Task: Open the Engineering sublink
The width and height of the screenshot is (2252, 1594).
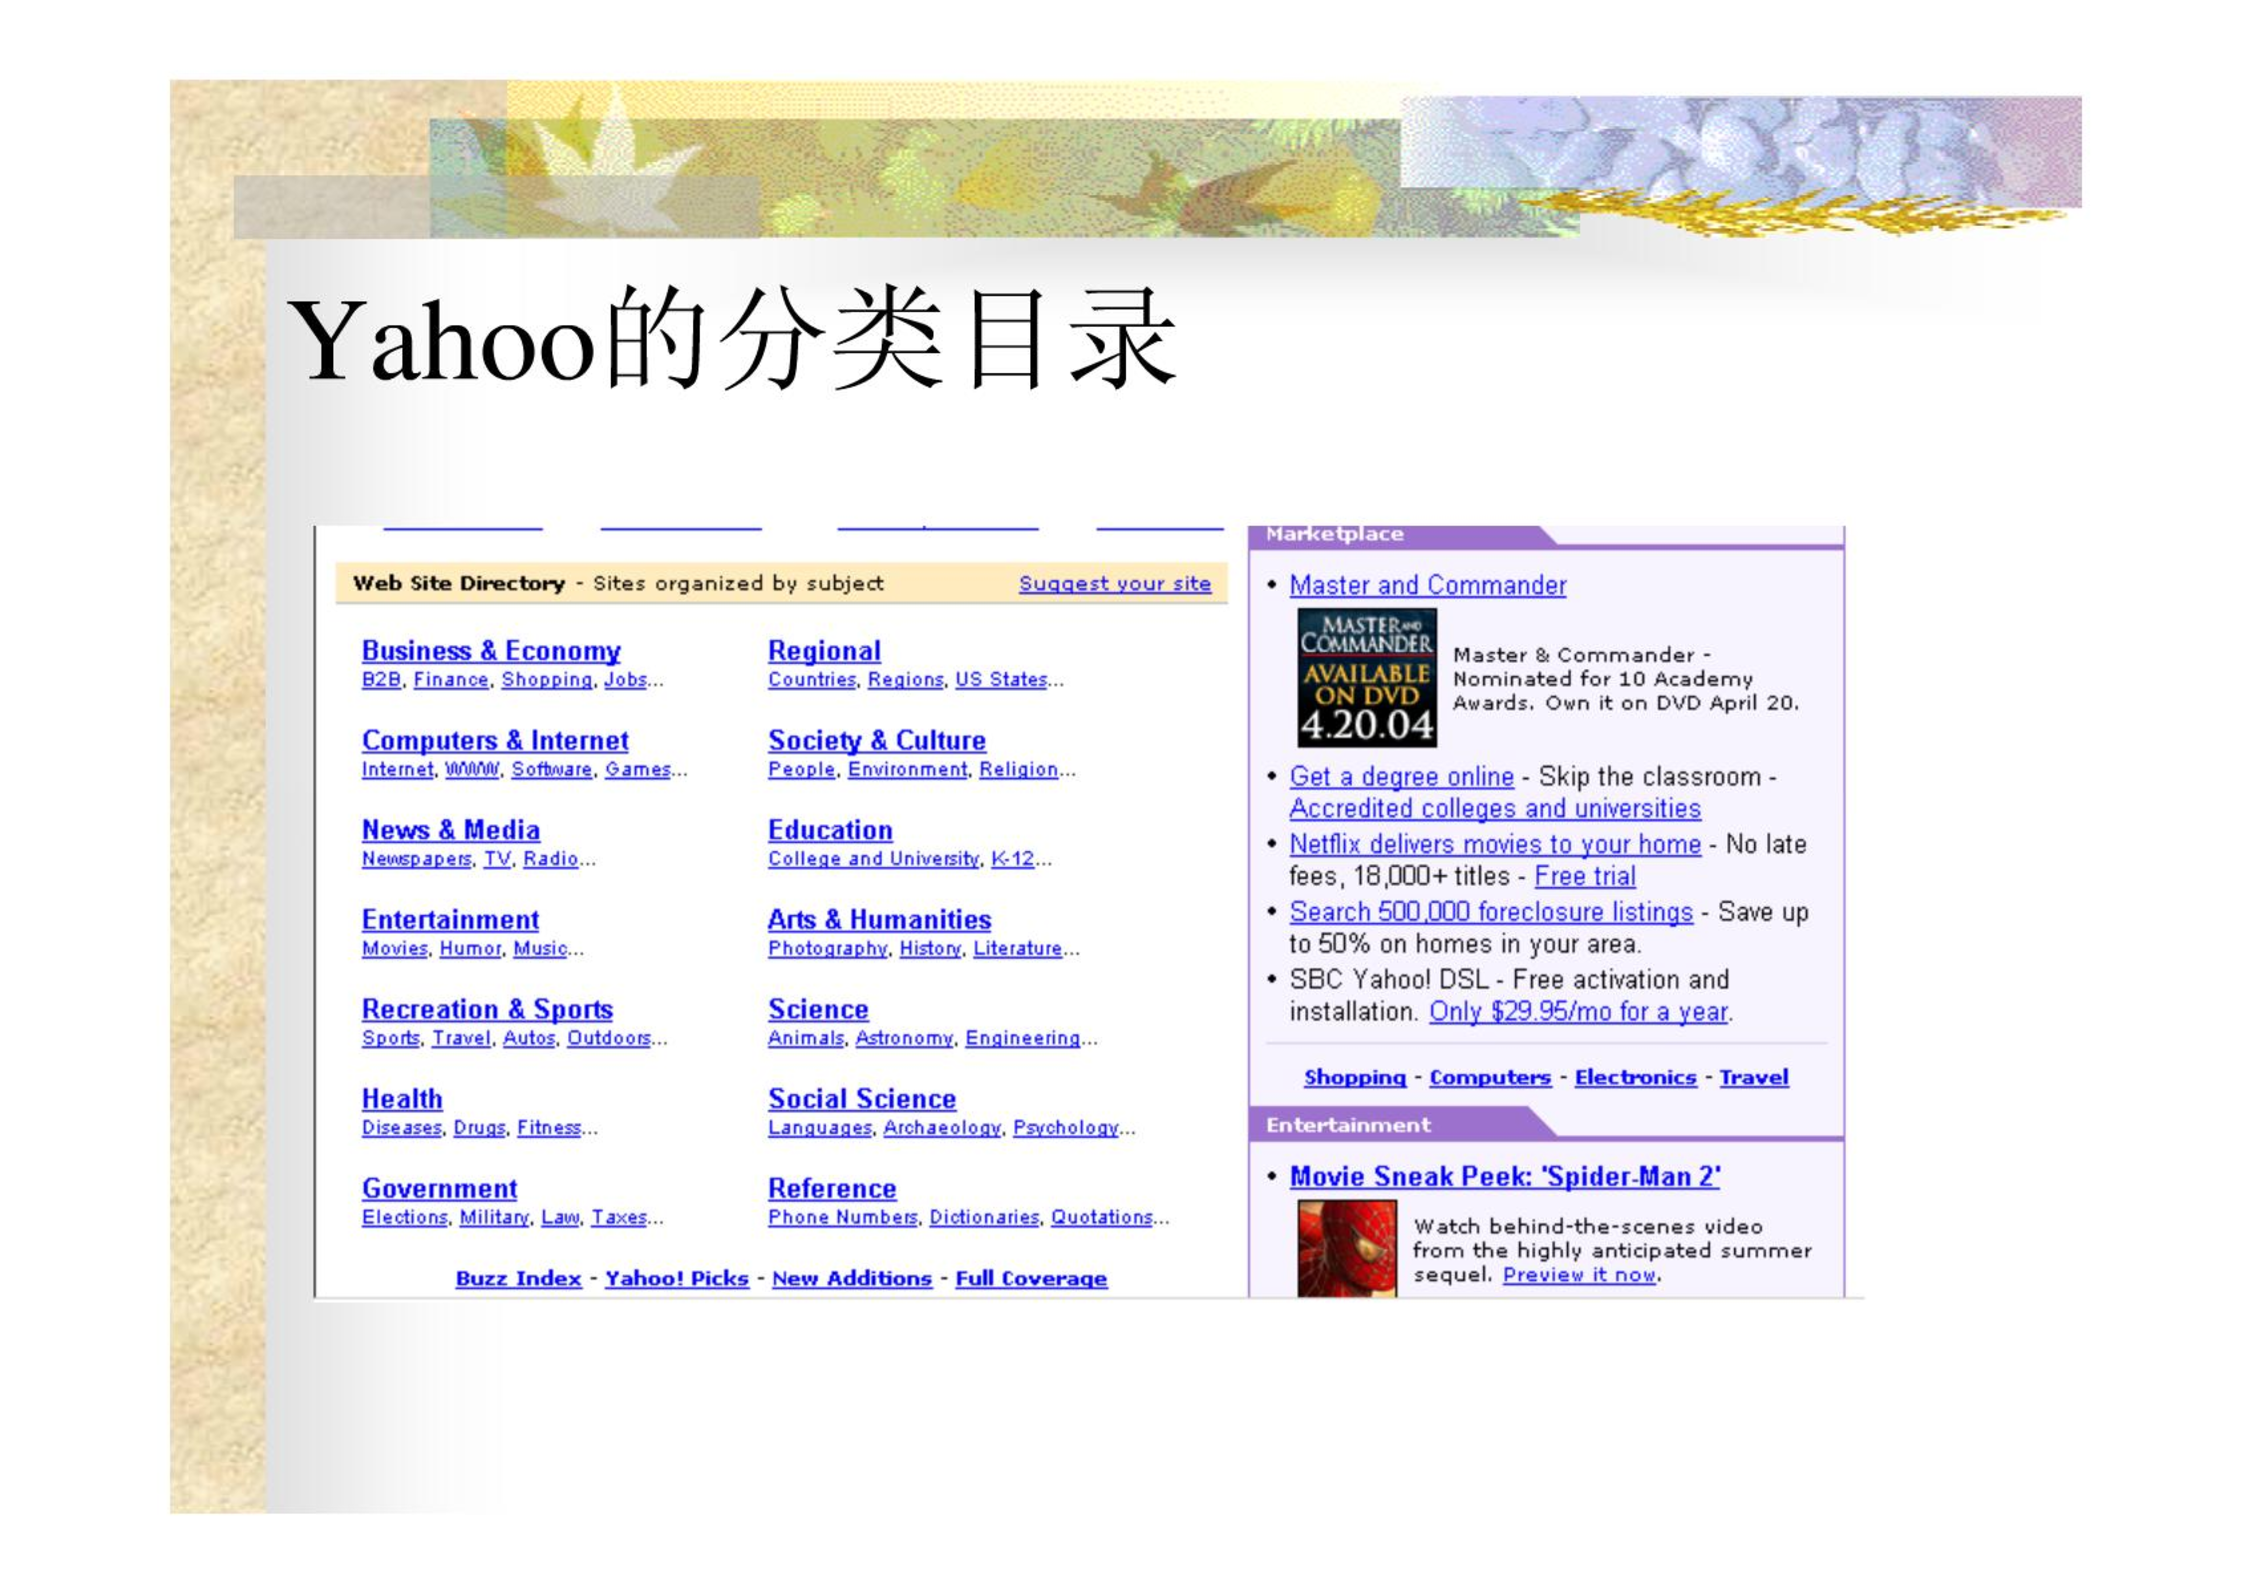Action: click(x=1022, y=1038)
